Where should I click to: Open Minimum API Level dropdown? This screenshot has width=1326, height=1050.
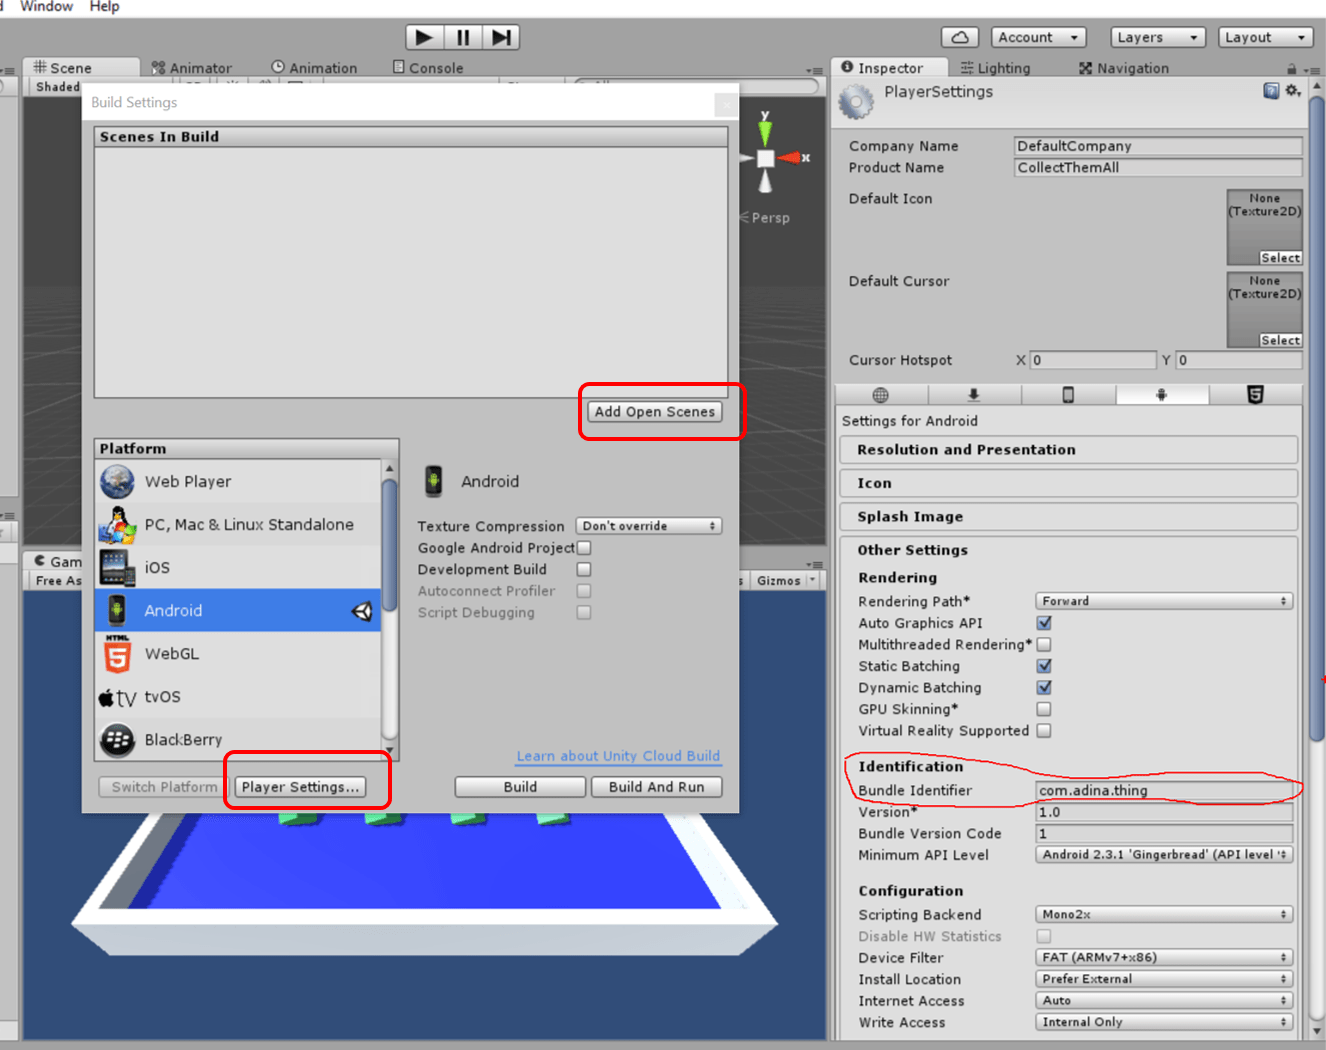(1164, 855)
